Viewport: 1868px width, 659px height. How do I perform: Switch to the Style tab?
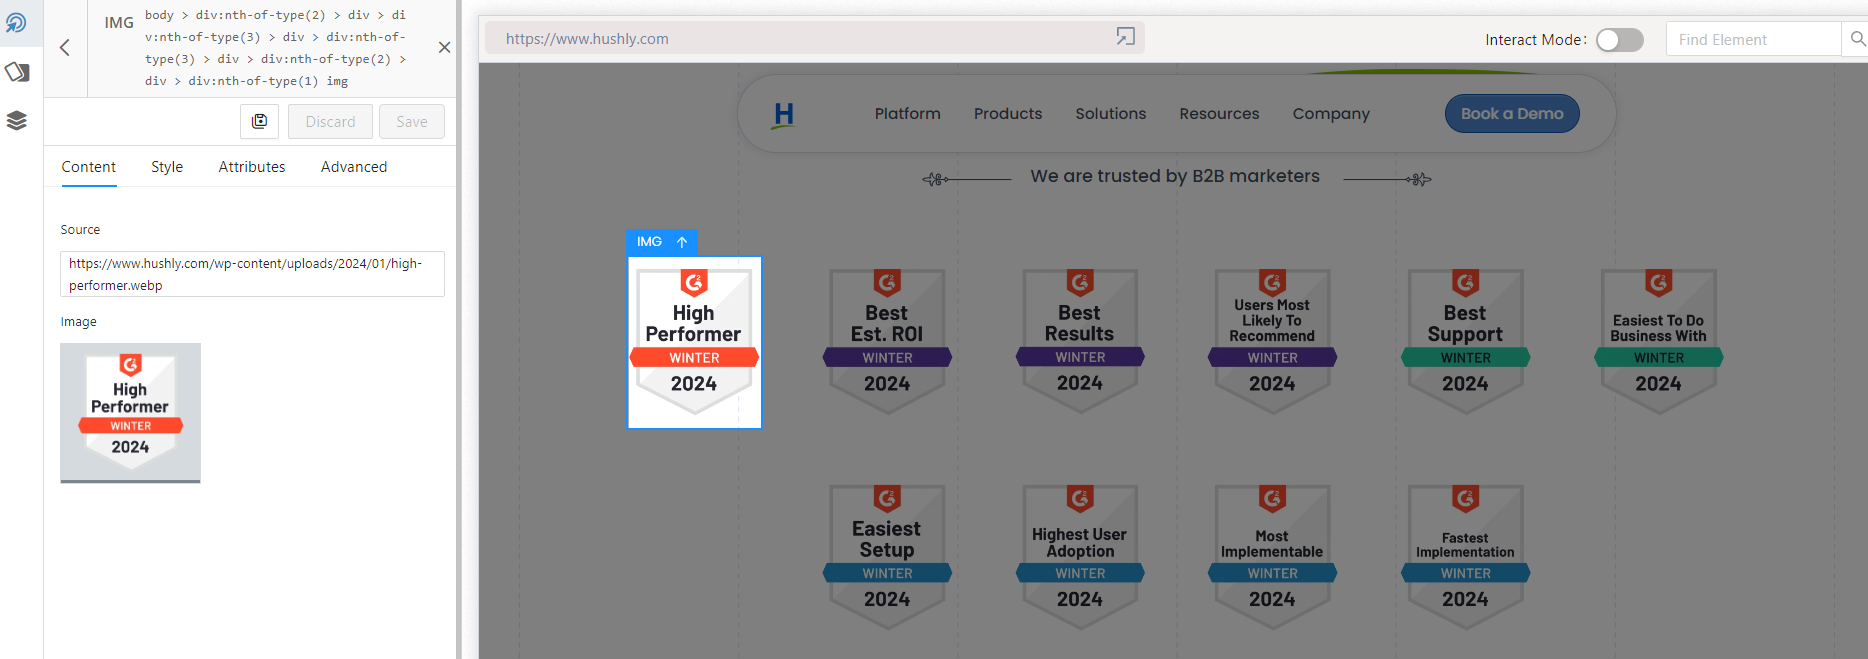coord(167,167)
